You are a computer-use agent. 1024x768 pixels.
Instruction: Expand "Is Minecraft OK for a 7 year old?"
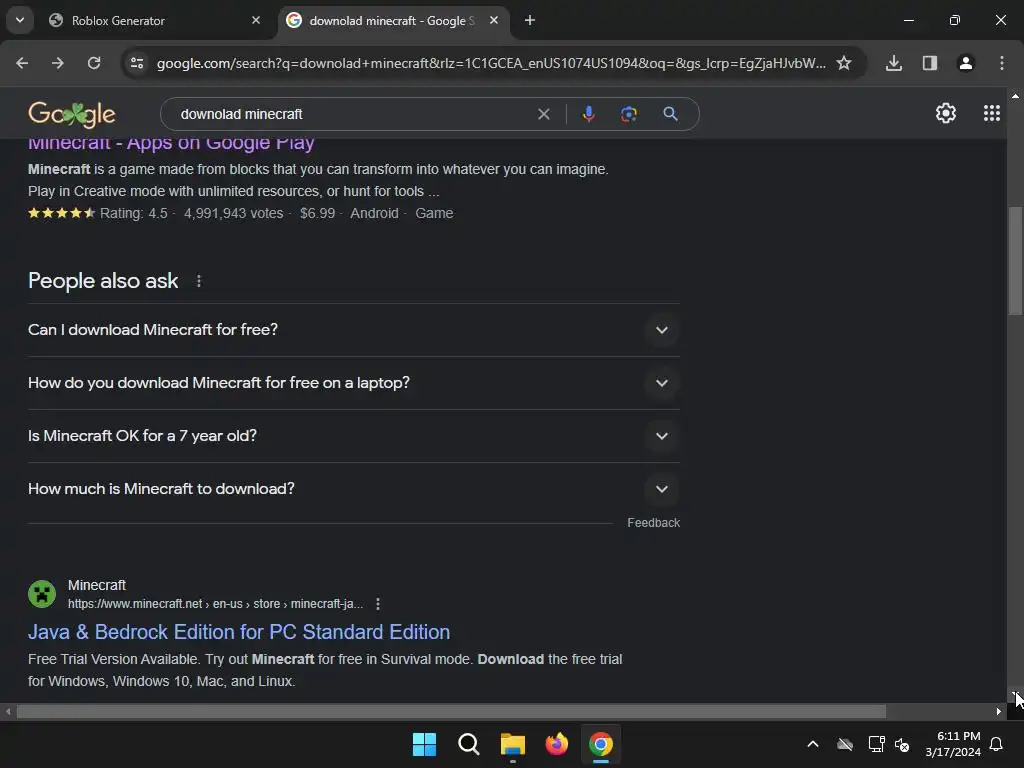coord(353,436)
